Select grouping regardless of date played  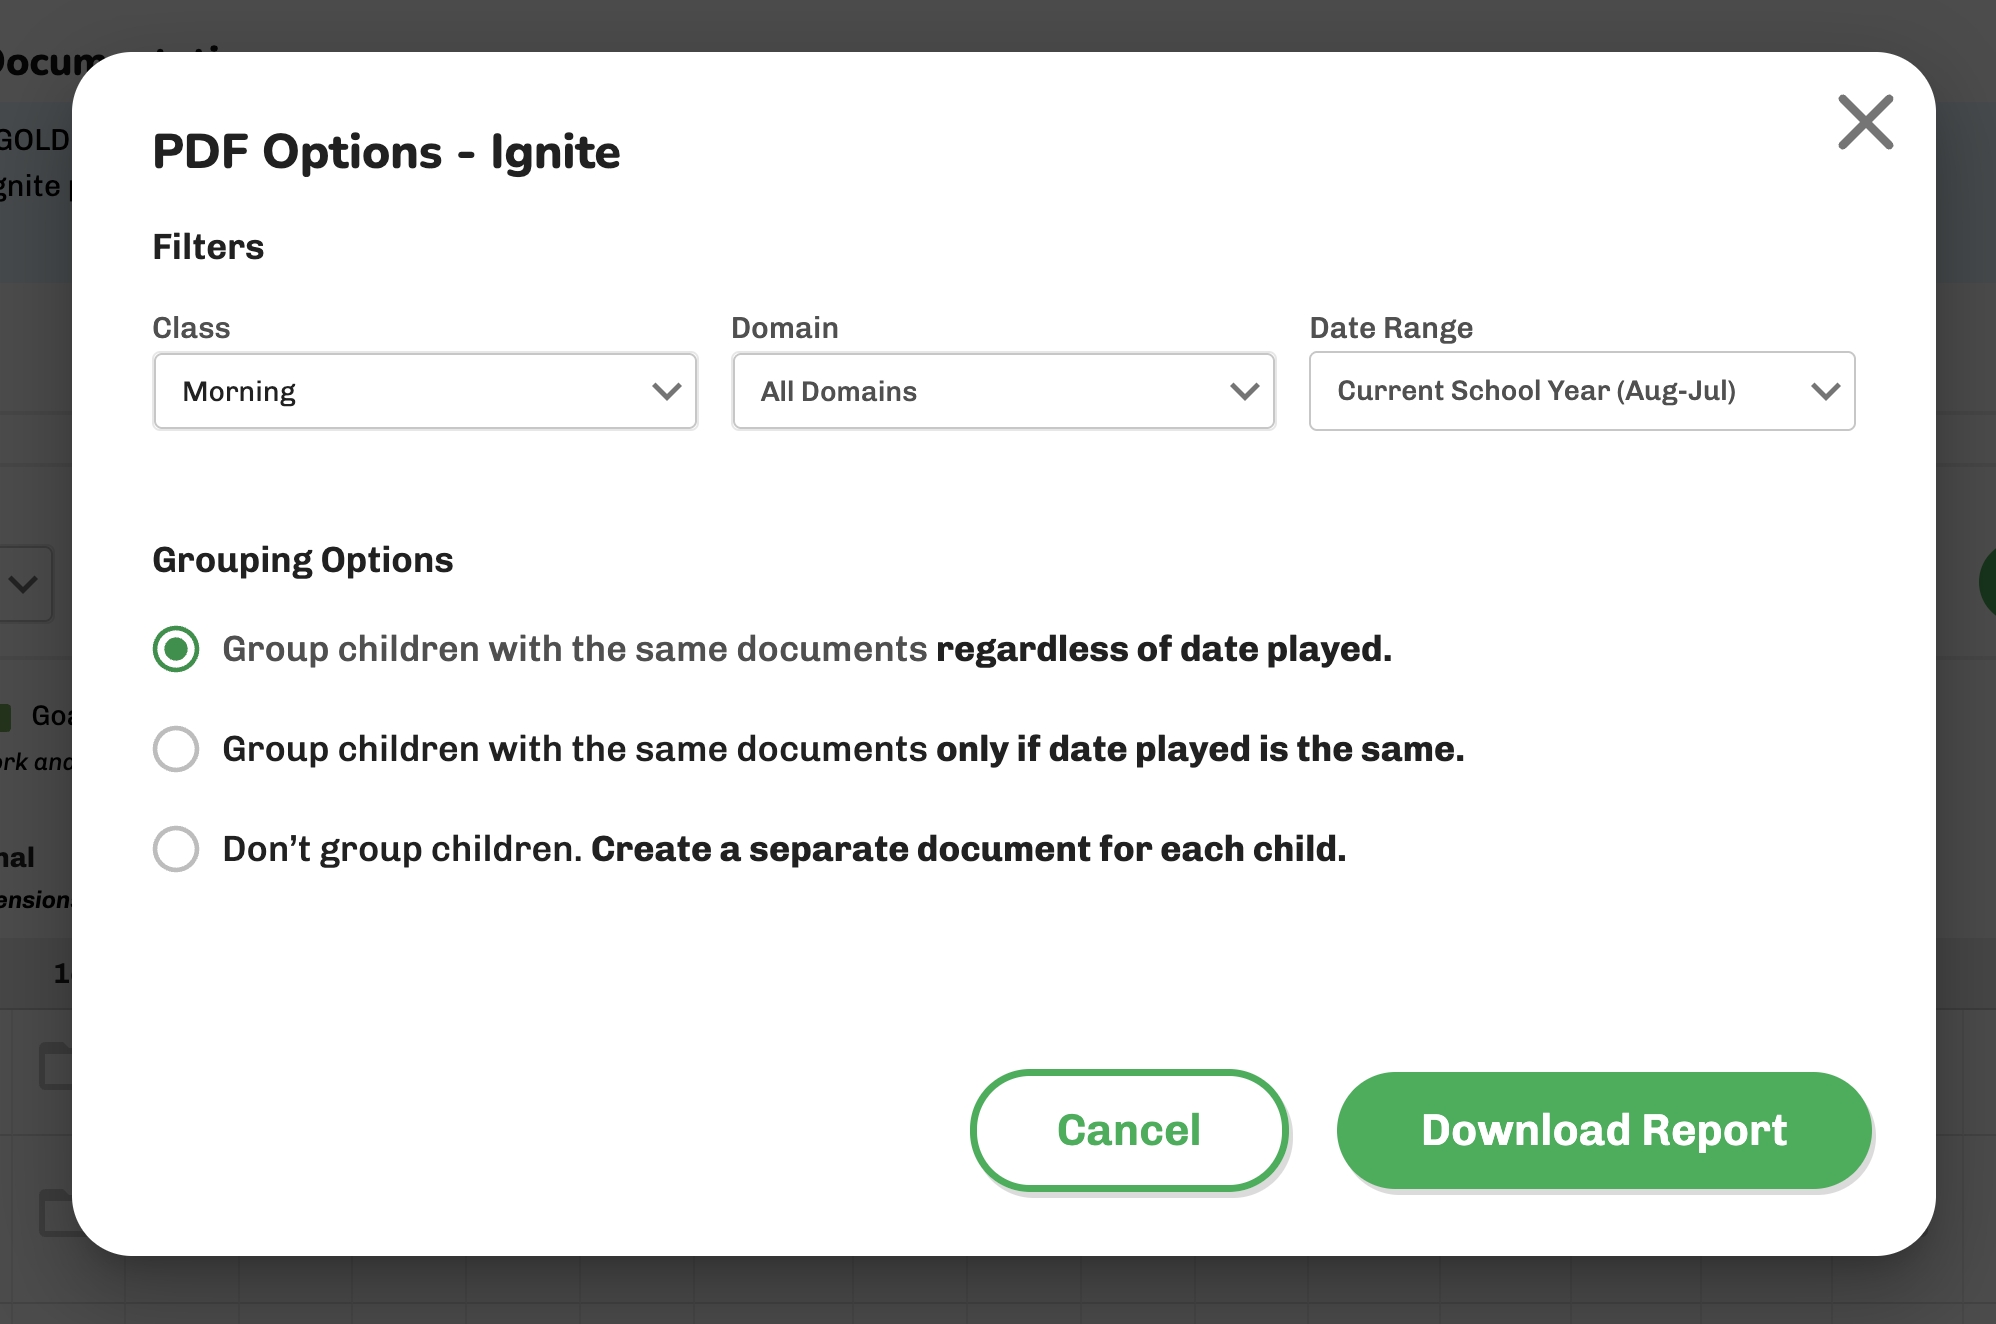tap(176, 649)
